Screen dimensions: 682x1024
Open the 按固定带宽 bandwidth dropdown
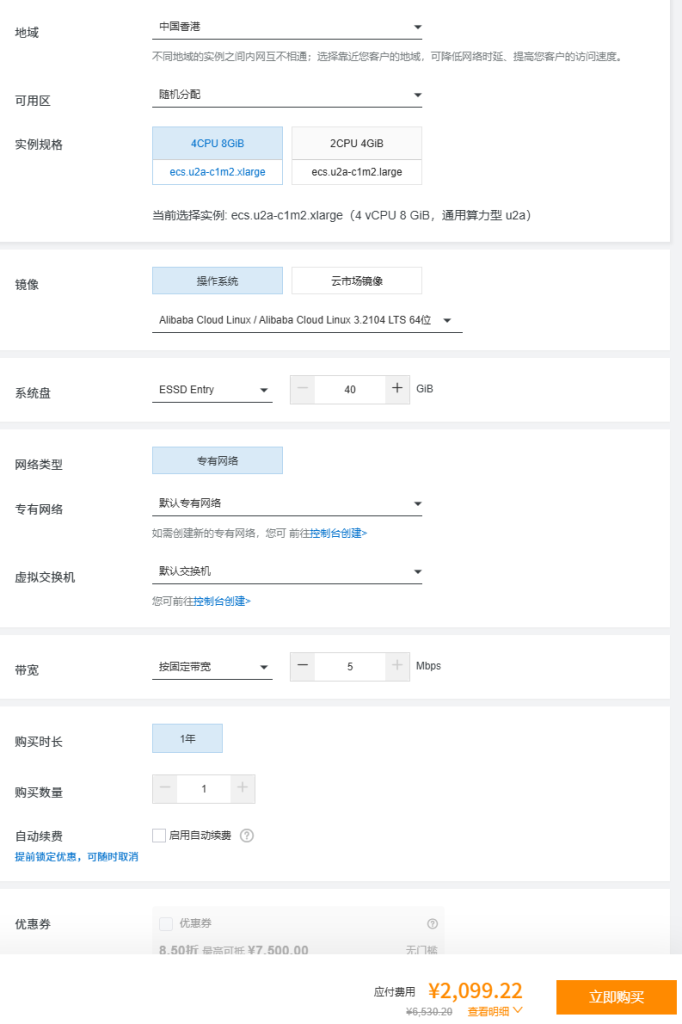(212, 667)
